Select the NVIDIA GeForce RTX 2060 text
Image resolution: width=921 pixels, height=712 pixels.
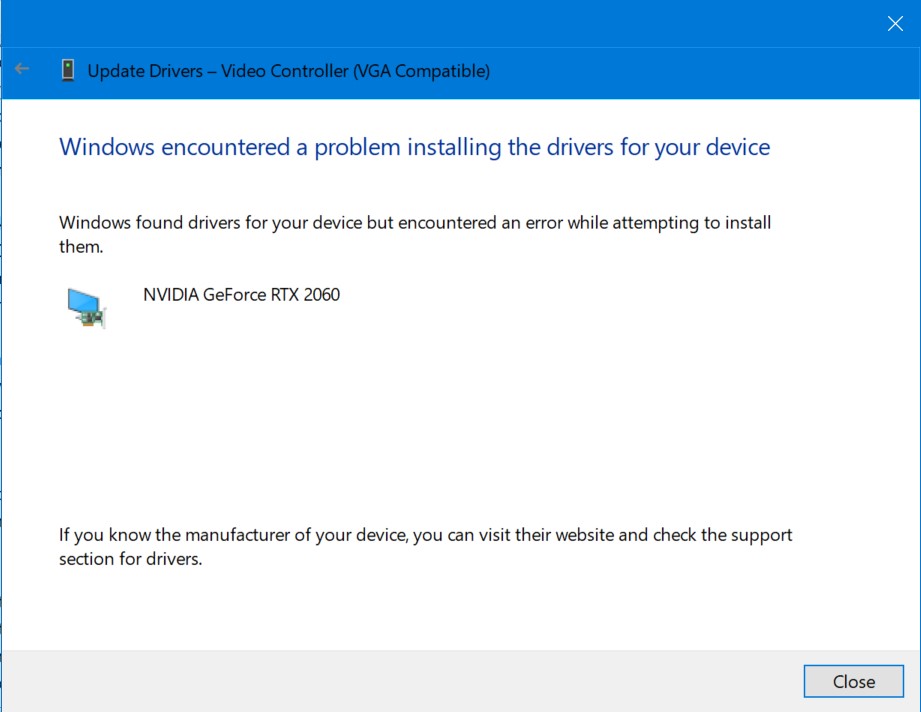[x=241, y=294]
